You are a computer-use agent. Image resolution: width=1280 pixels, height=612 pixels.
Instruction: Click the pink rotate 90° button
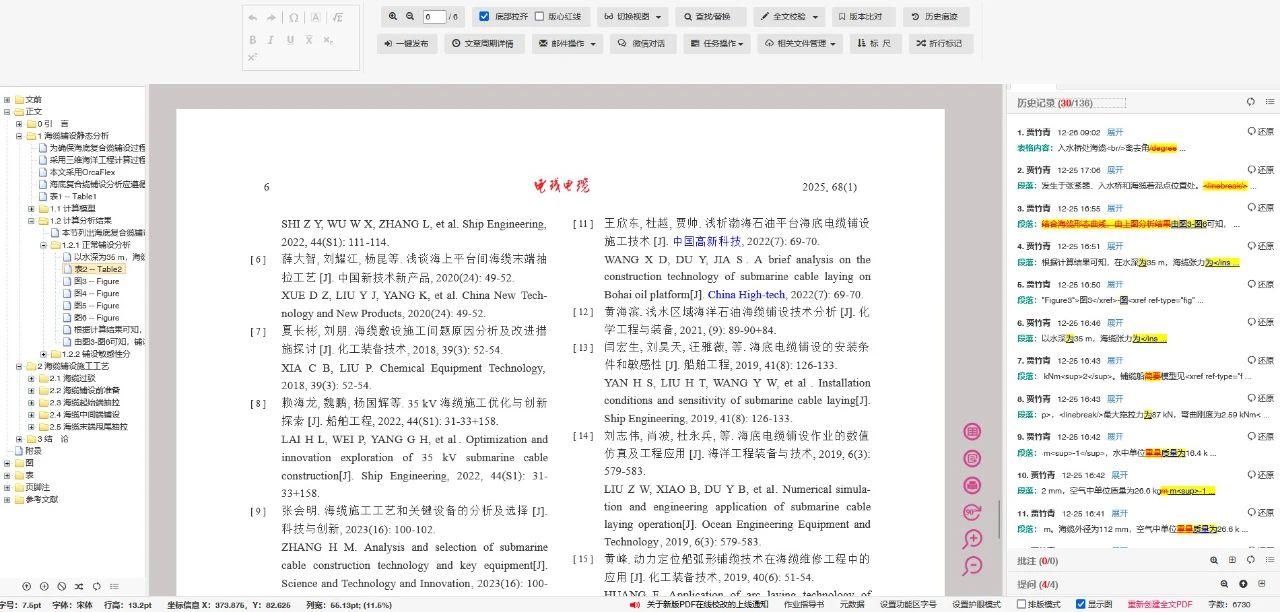point(971,512)
